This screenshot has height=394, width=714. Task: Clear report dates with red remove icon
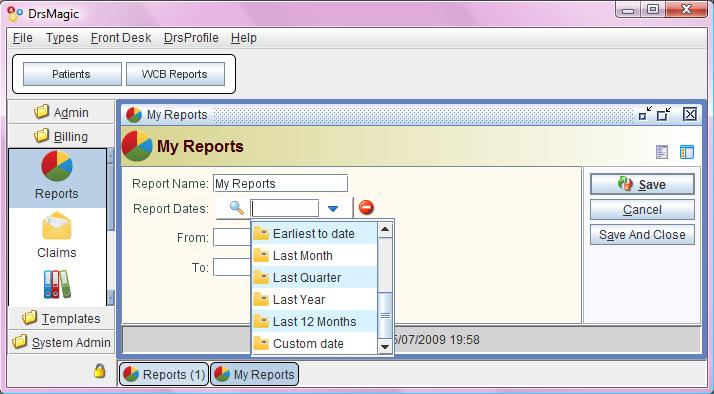(x=366, y=208)
